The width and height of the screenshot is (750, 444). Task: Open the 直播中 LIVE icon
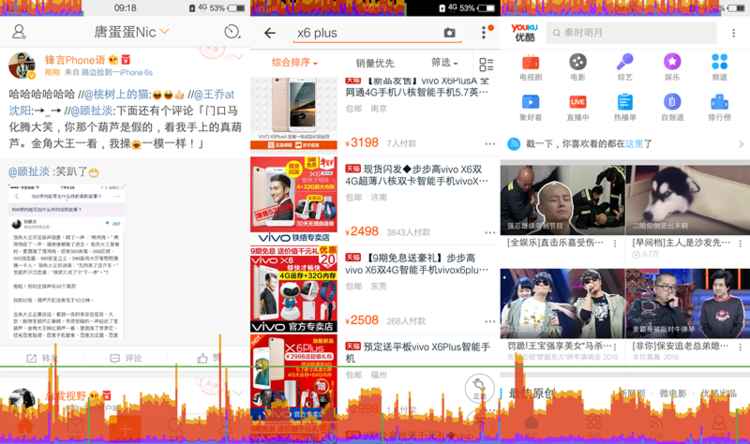coord(578,102)
